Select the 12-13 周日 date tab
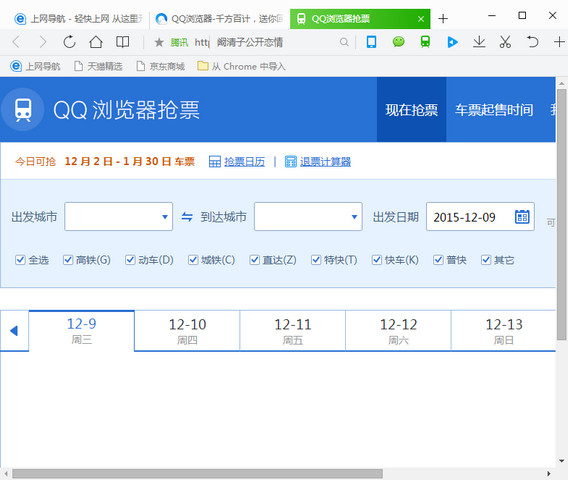568x480 pixels. pos(504,331)
